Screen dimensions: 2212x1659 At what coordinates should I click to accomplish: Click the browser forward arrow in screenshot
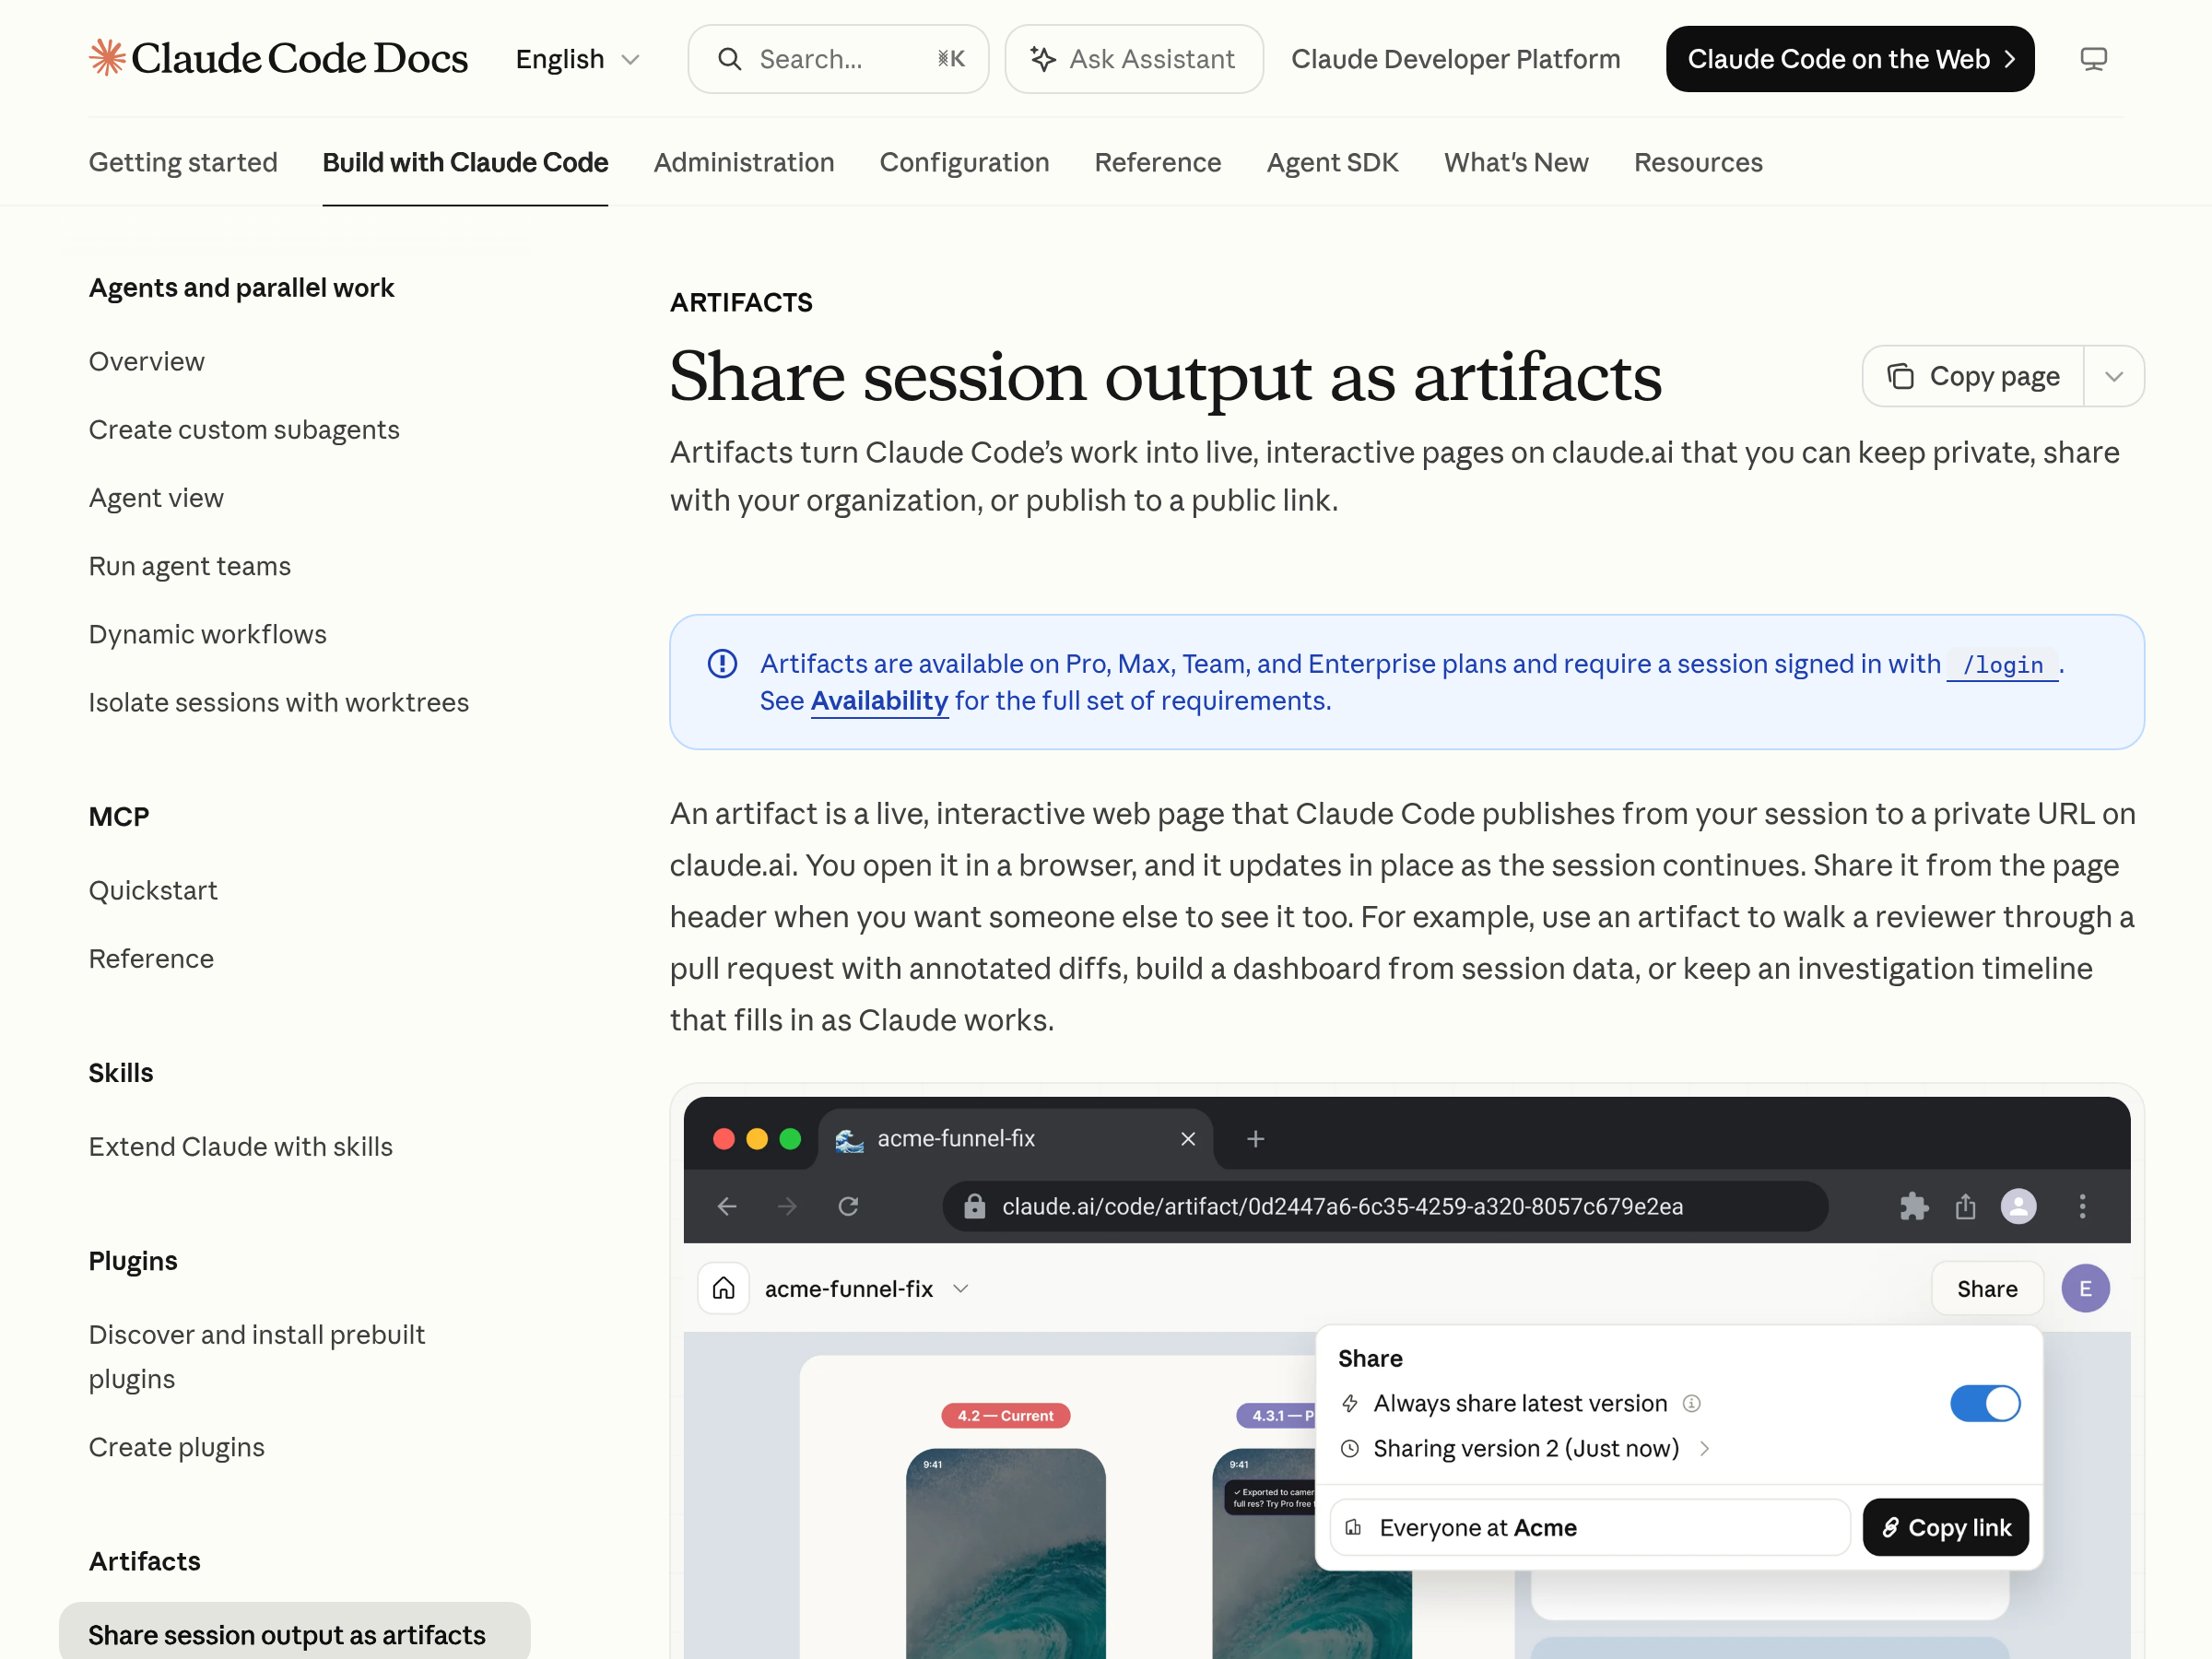click(x=788, y=1207)
